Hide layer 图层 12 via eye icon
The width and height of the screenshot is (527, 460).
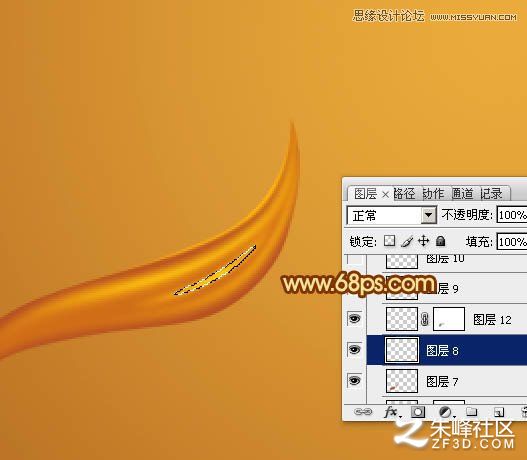354,319
